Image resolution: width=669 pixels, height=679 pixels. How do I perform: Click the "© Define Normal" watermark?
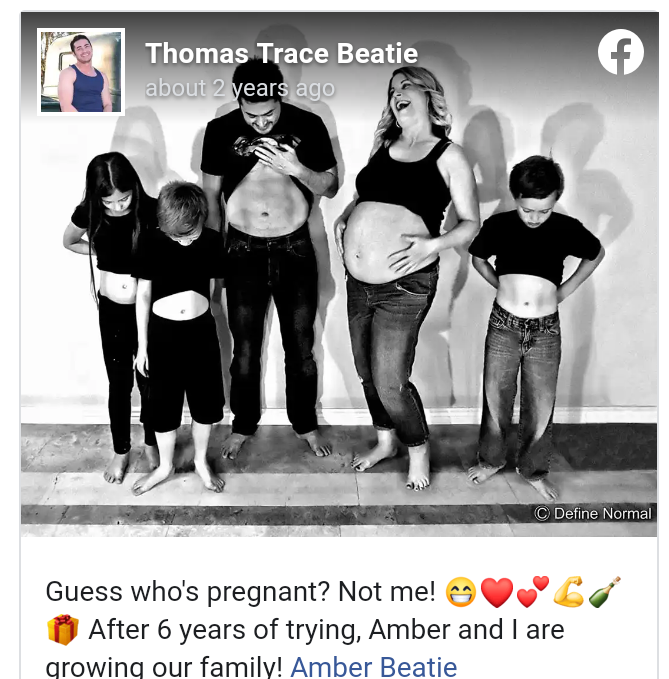pos(593,514)
